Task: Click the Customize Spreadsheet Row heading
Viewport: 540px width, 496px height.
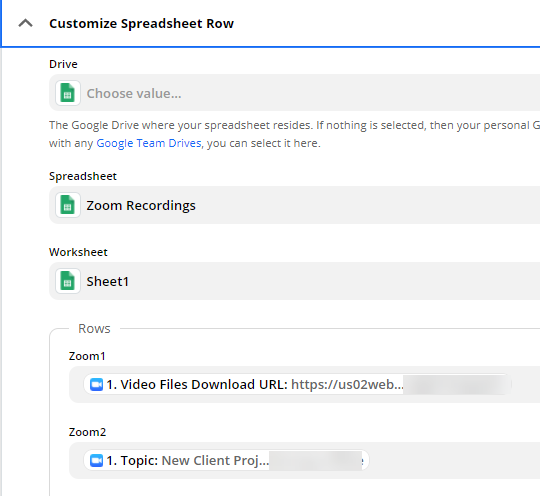Action: click(142, 23)
